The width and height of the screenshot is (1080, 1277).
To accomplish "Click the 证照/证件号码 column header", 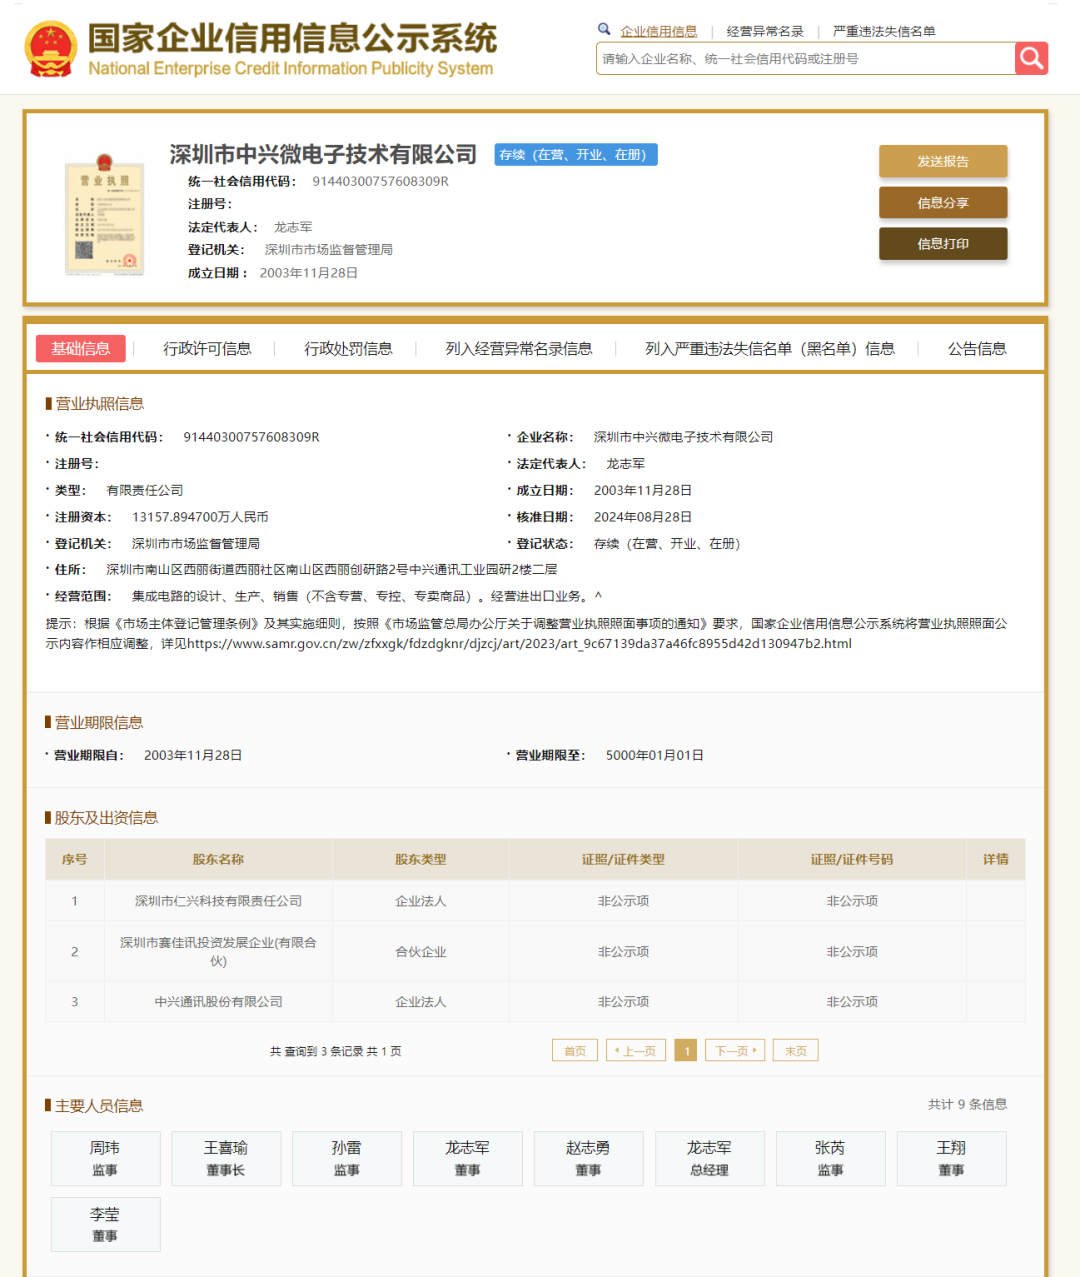I will pyautogui.click(x=852, y=859).
